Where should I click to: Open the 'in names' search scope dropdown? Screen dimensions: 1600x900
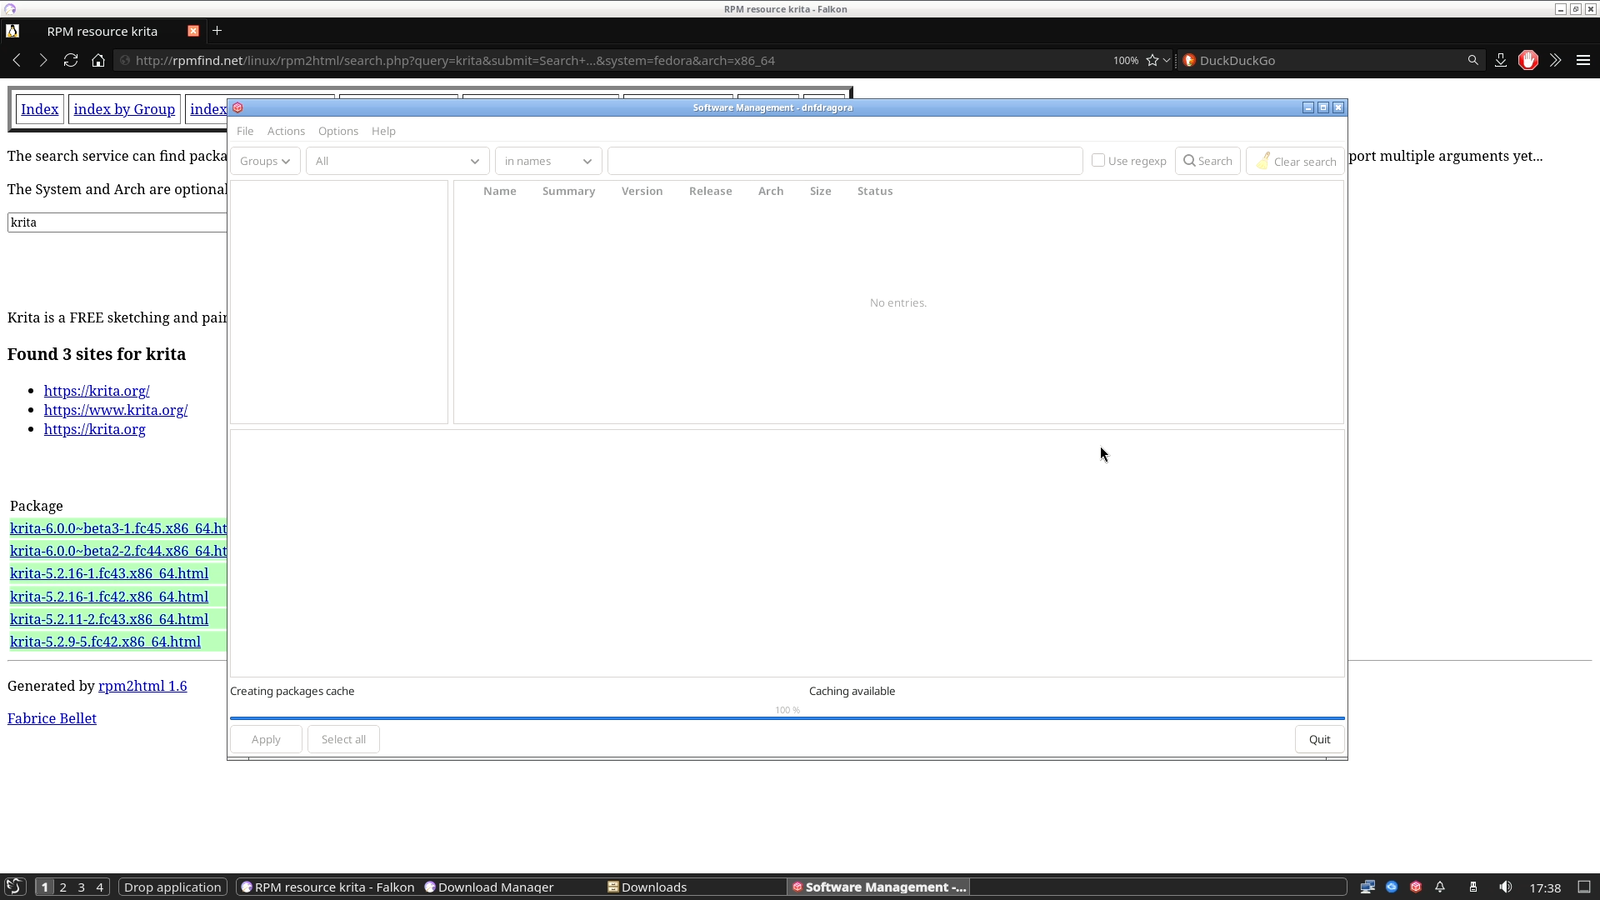(548, 161)
